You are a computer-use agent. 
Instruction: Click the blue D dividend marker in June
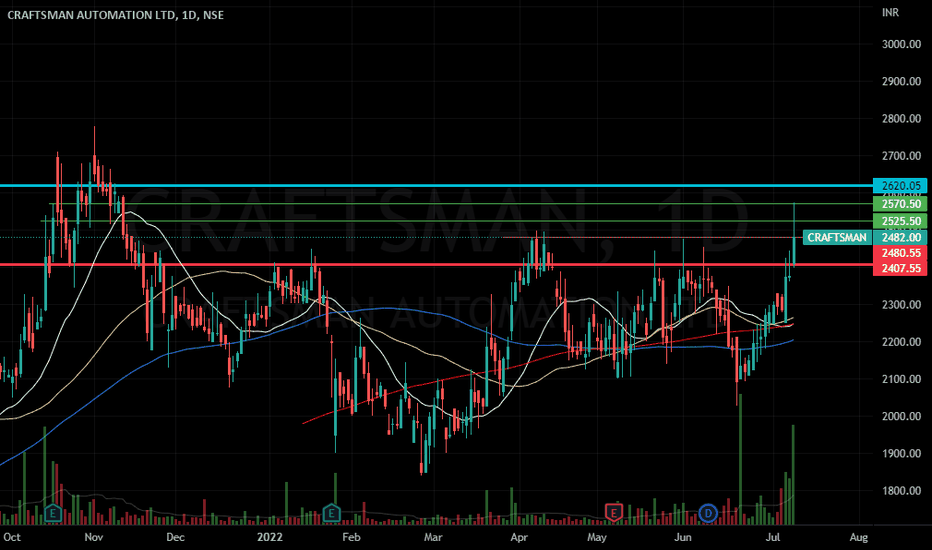707,513
